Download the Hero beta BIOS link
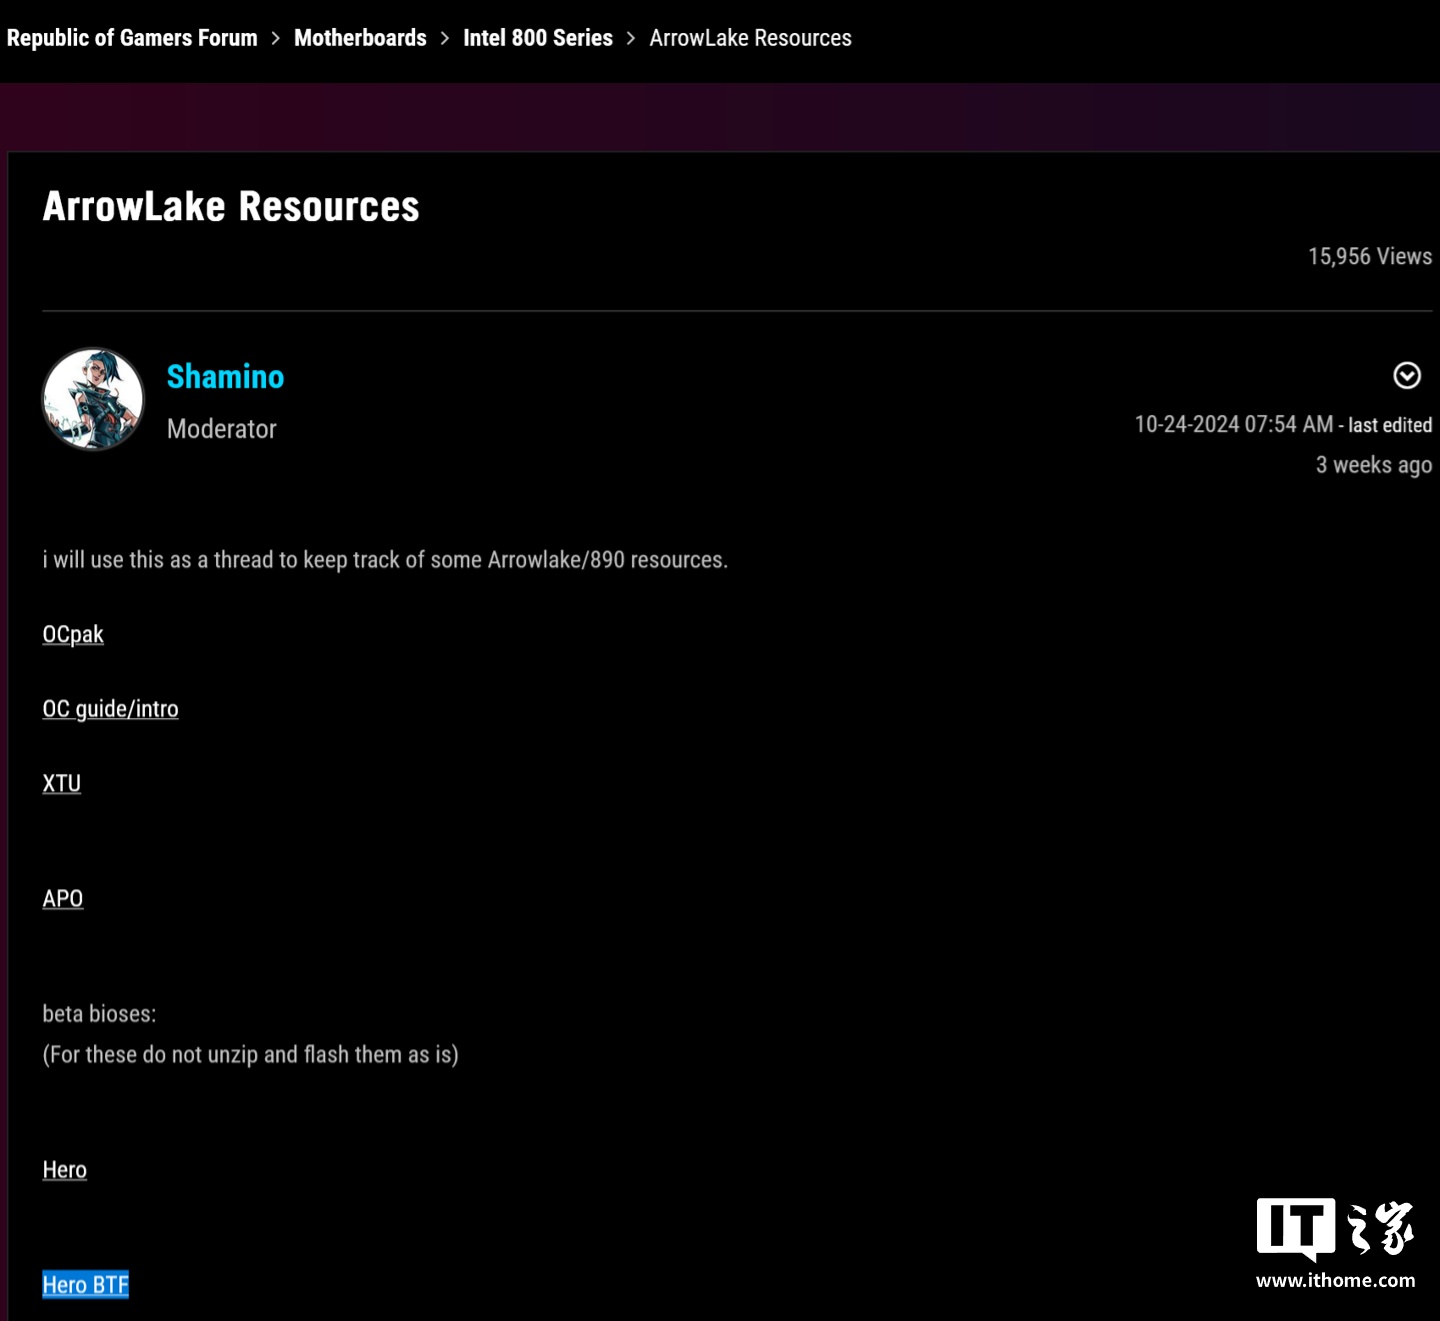The width and height of the screenshot is (1440, 1321). [x=65, y=1170]
